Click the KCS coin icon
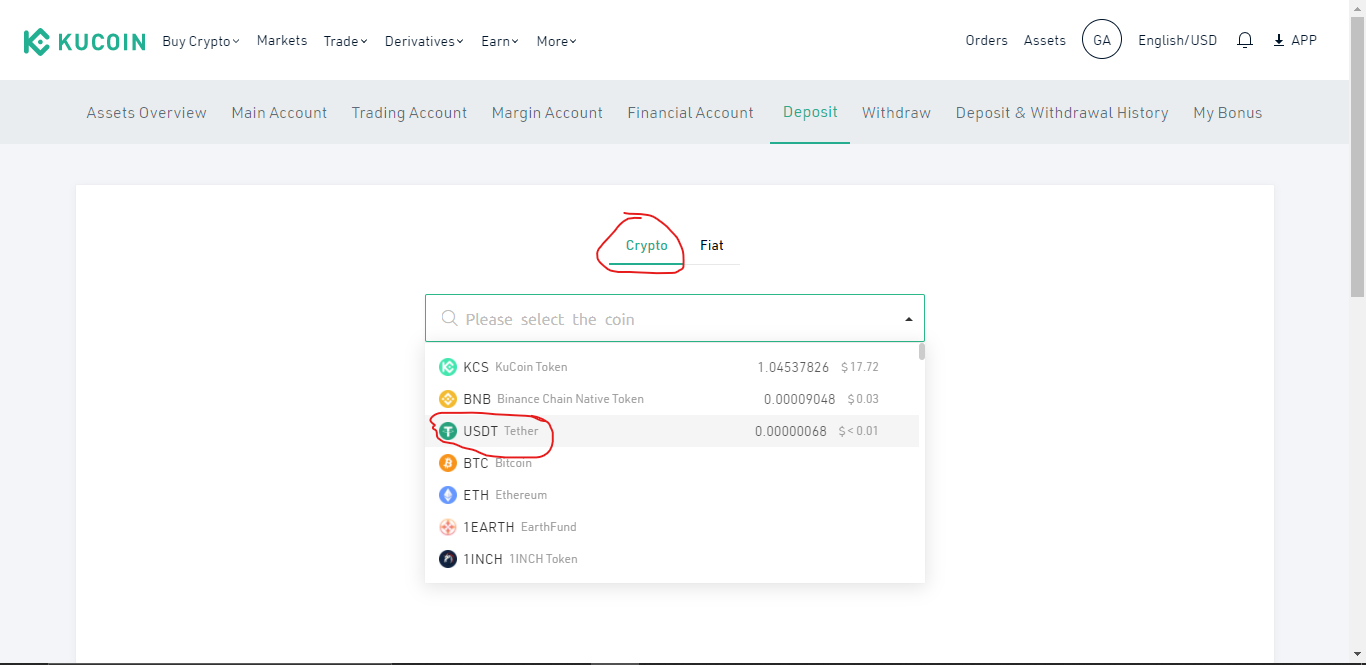Image resolution: width=1366 pixels, height=665 pixels. (448, 367)
